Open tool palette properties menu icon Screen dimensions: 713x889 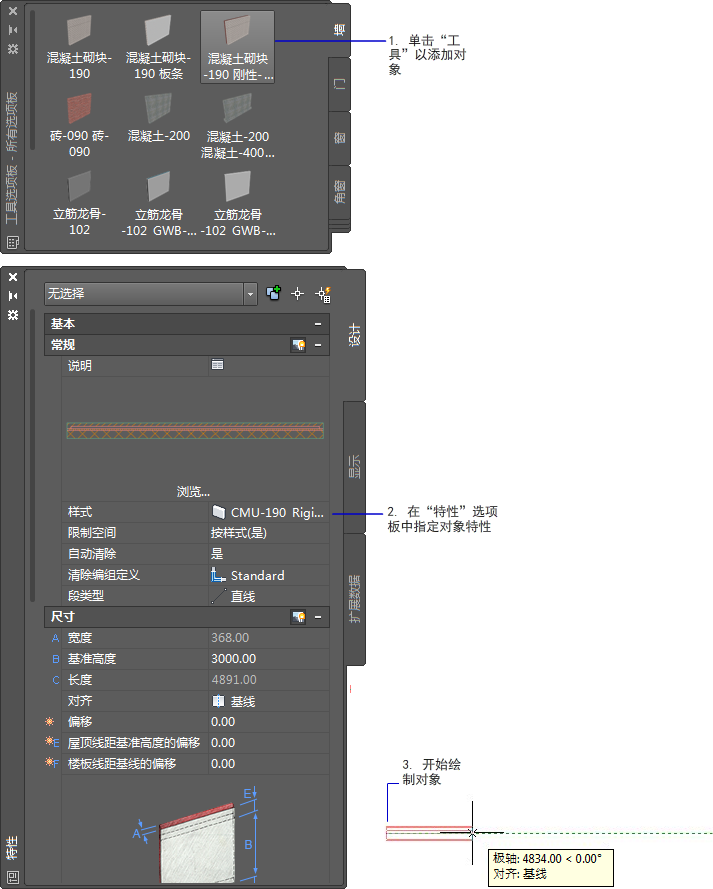[x=13, y=49]
